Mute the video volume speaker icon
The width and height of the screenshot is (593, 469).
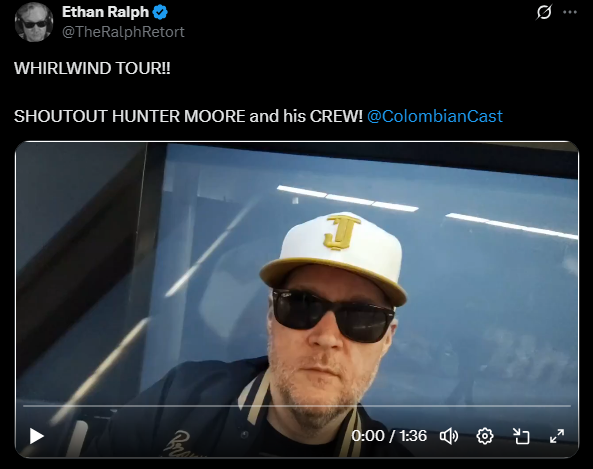449,436
